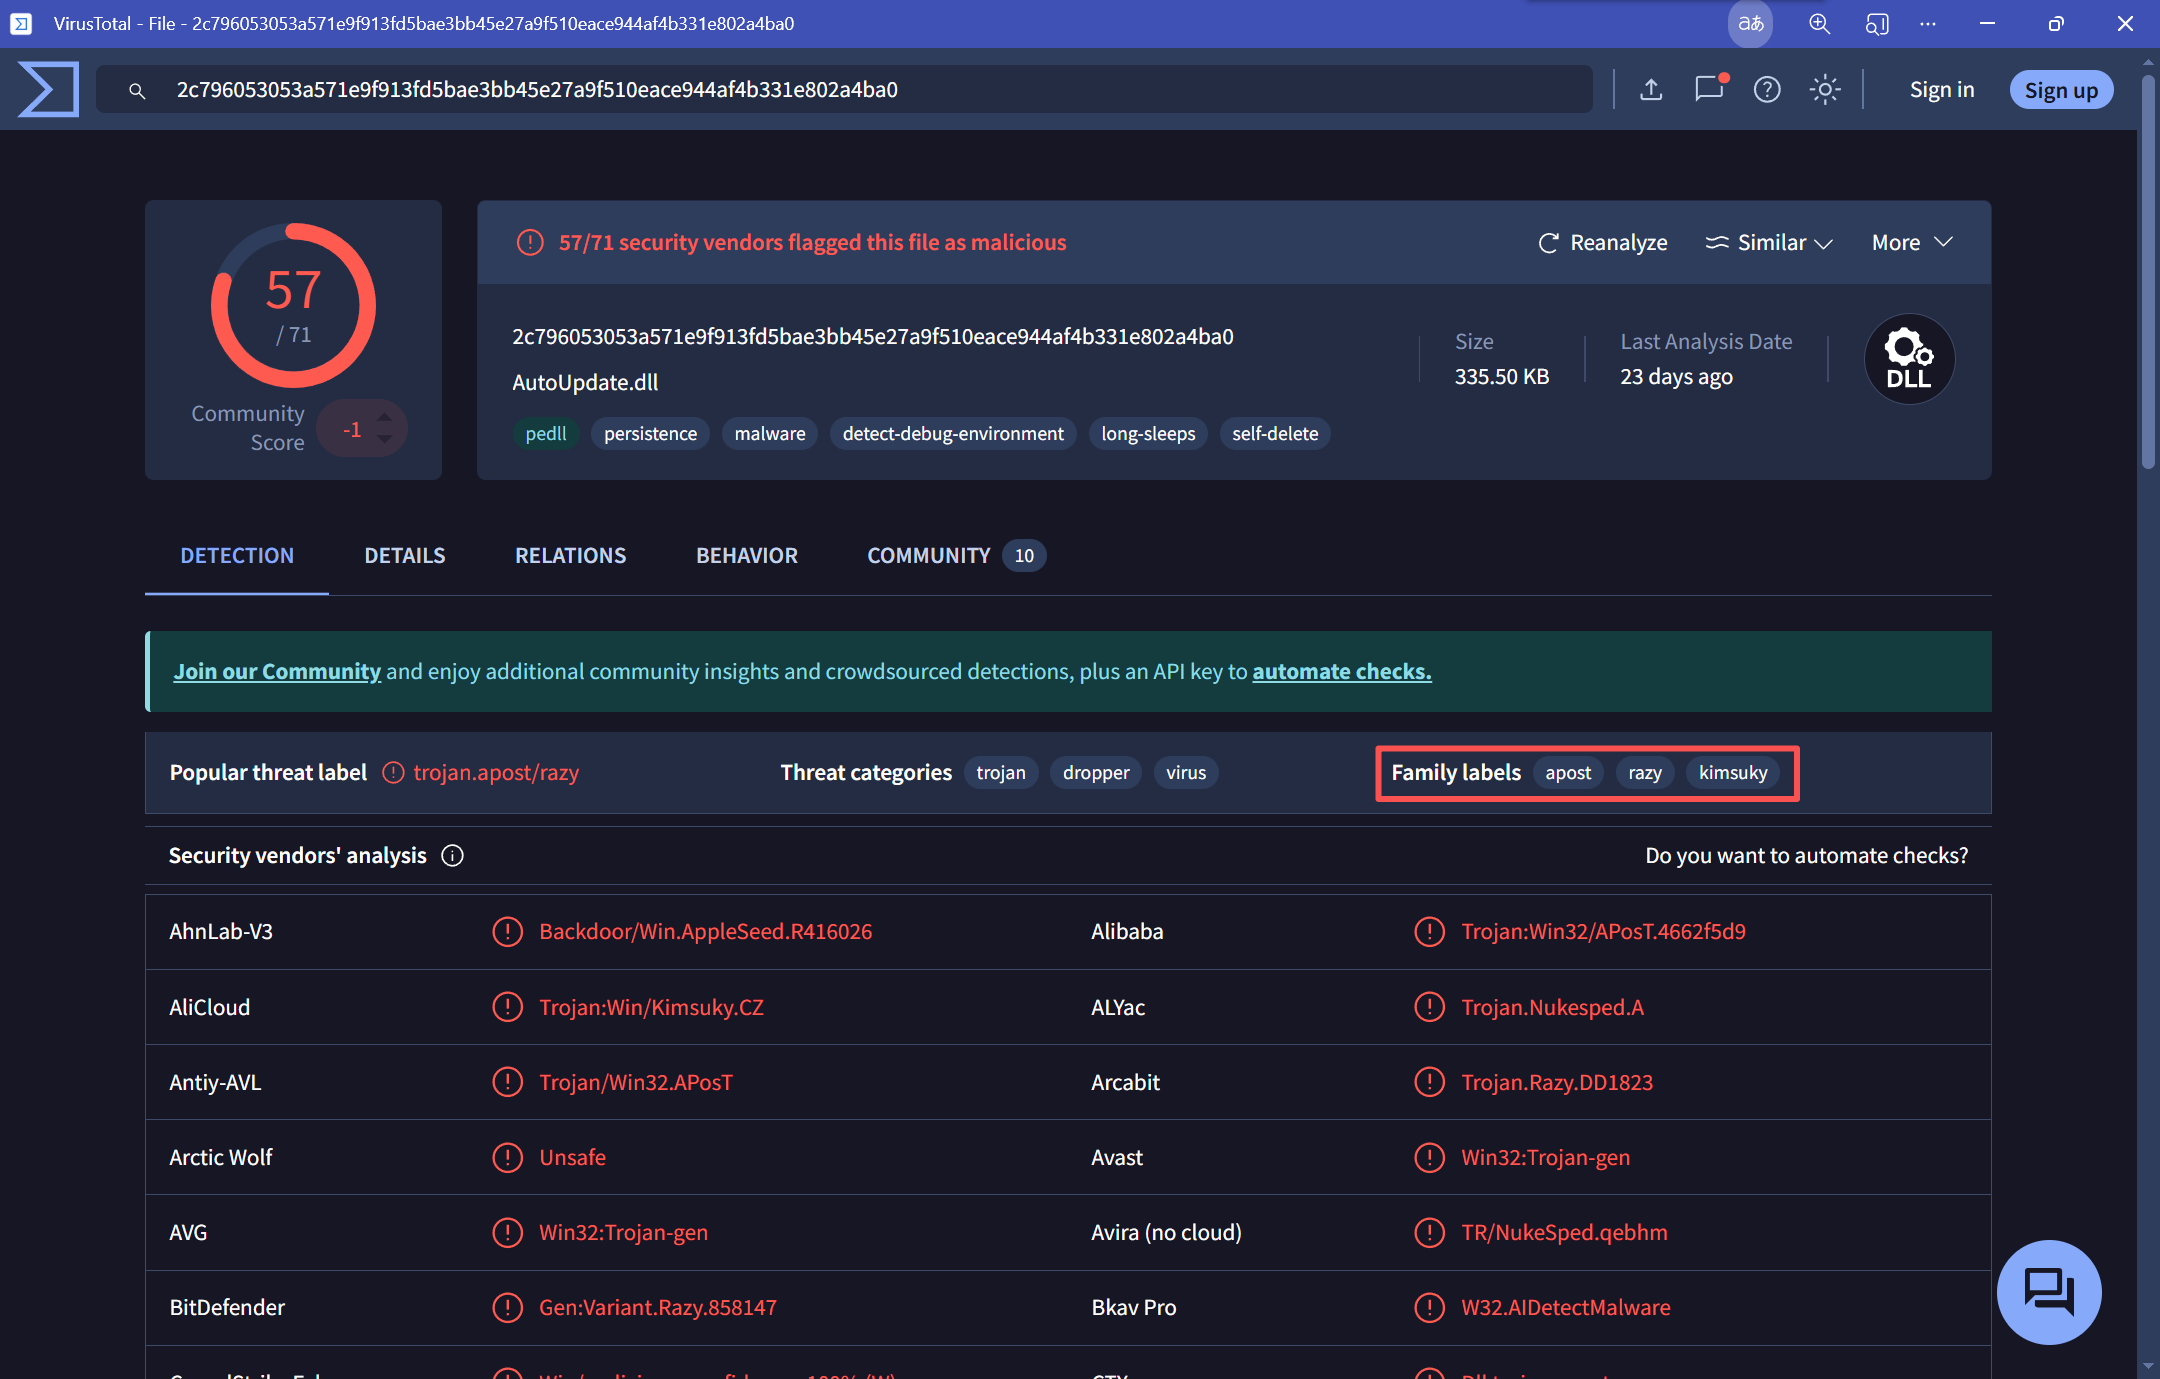Viewport: 2160px width, 1379px height.
Task: Click the malware tag
Action: tap(770, 434)
